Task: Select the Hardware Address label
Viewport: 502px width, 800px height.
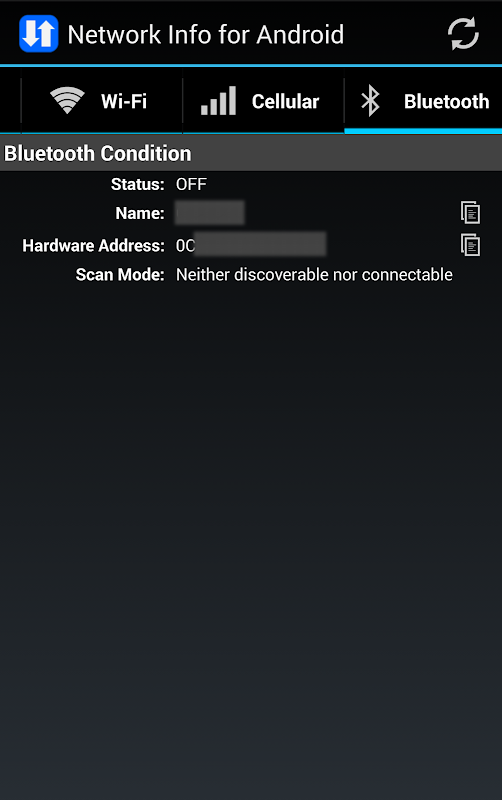Action: 93,245
